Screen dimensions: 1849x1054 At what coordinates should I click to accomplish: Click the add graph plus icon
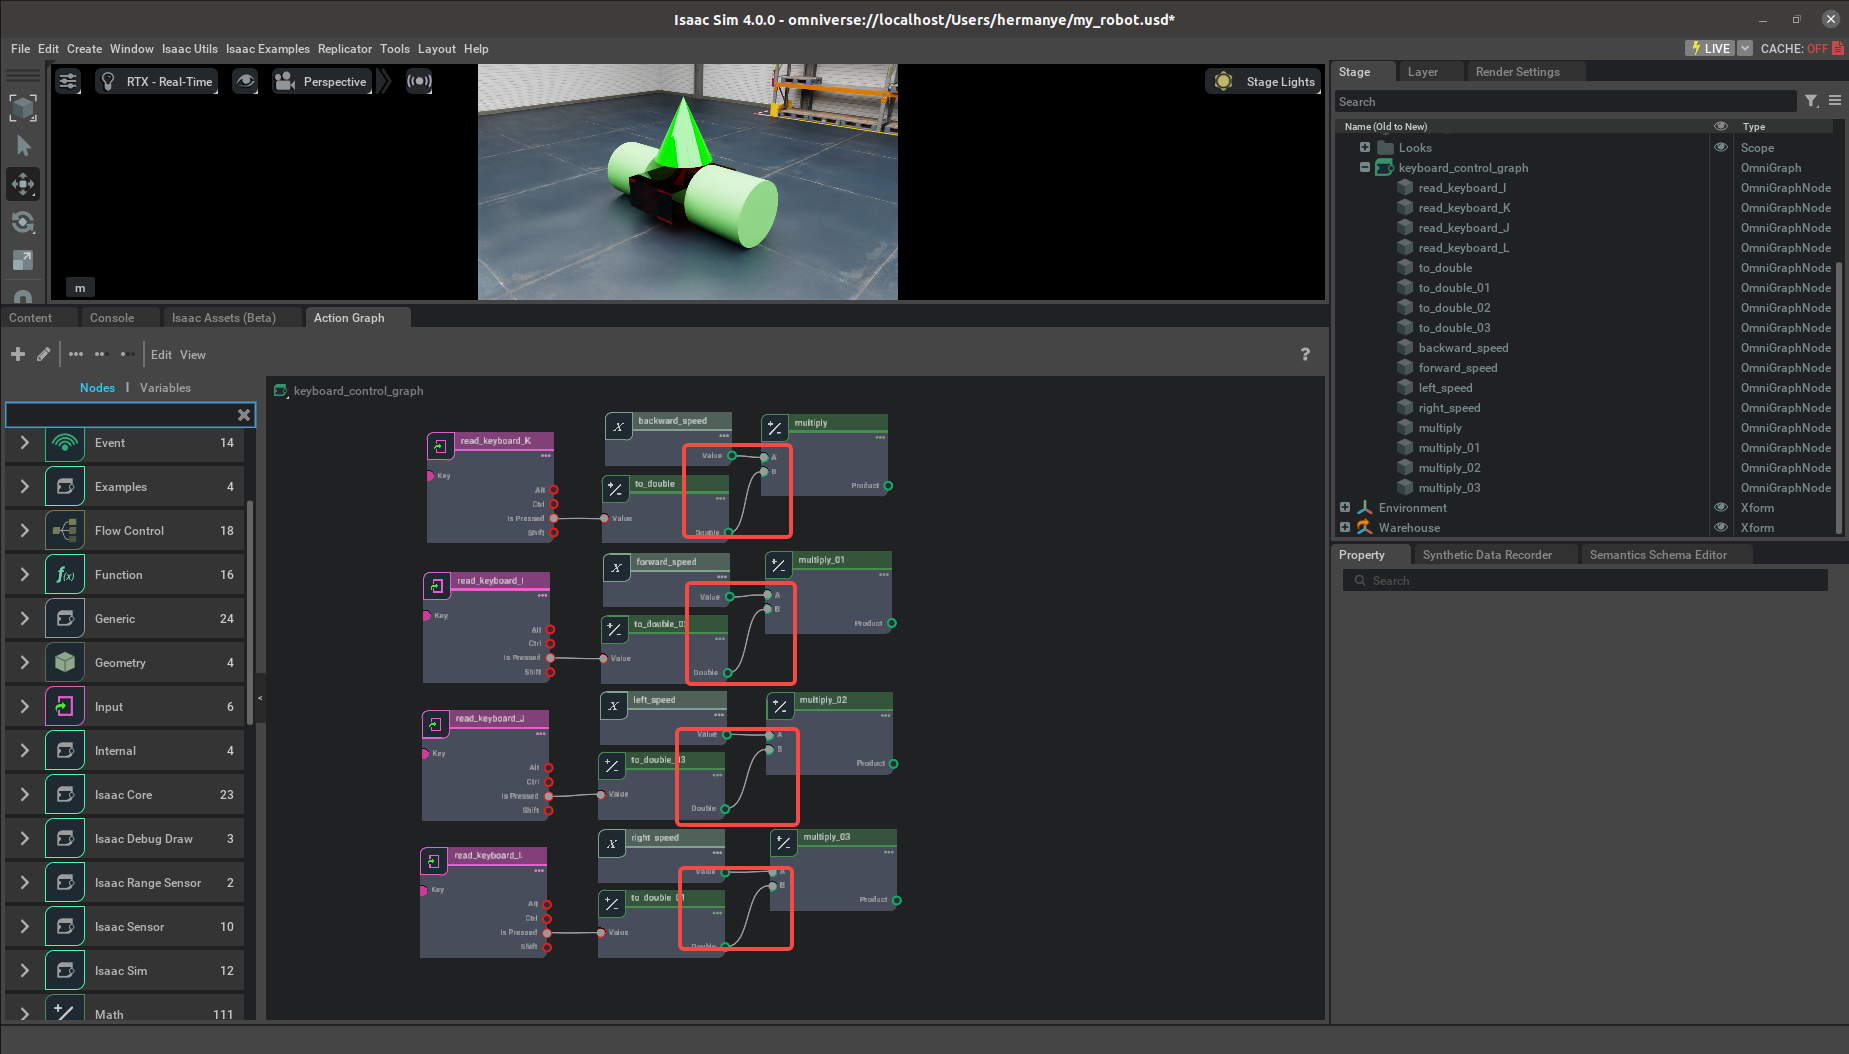pyautogui.click(x=18, y=354)
